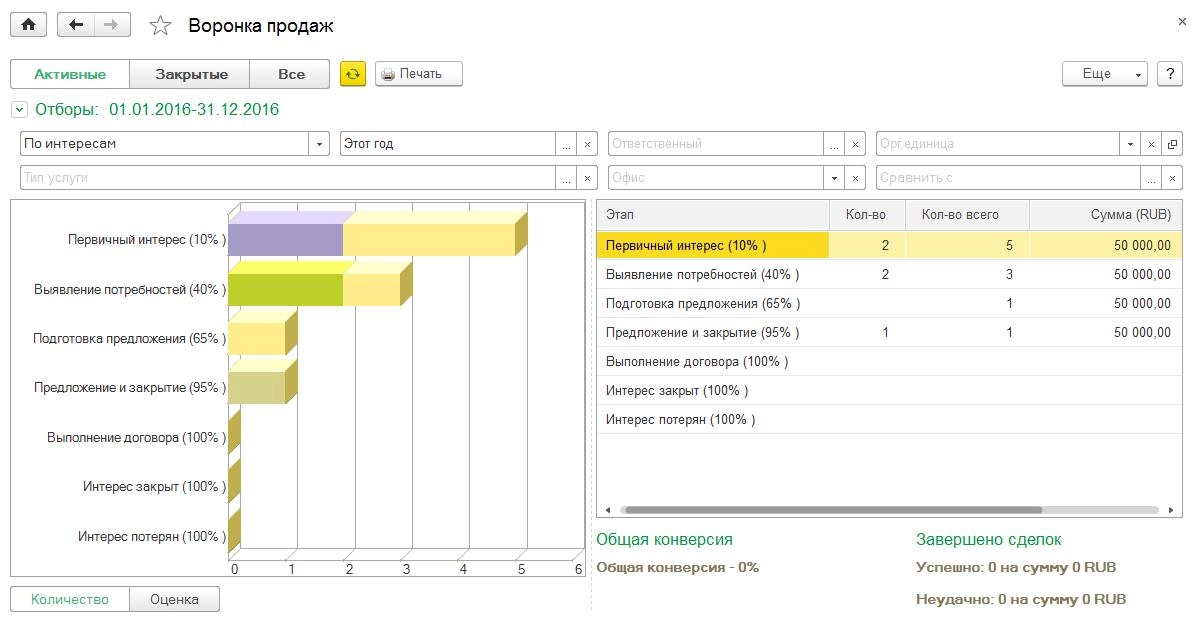Screen dimensions: 1199x618
Task: Open the Ещё menu
Action: pyautogui.click(x=1099, y=73)
